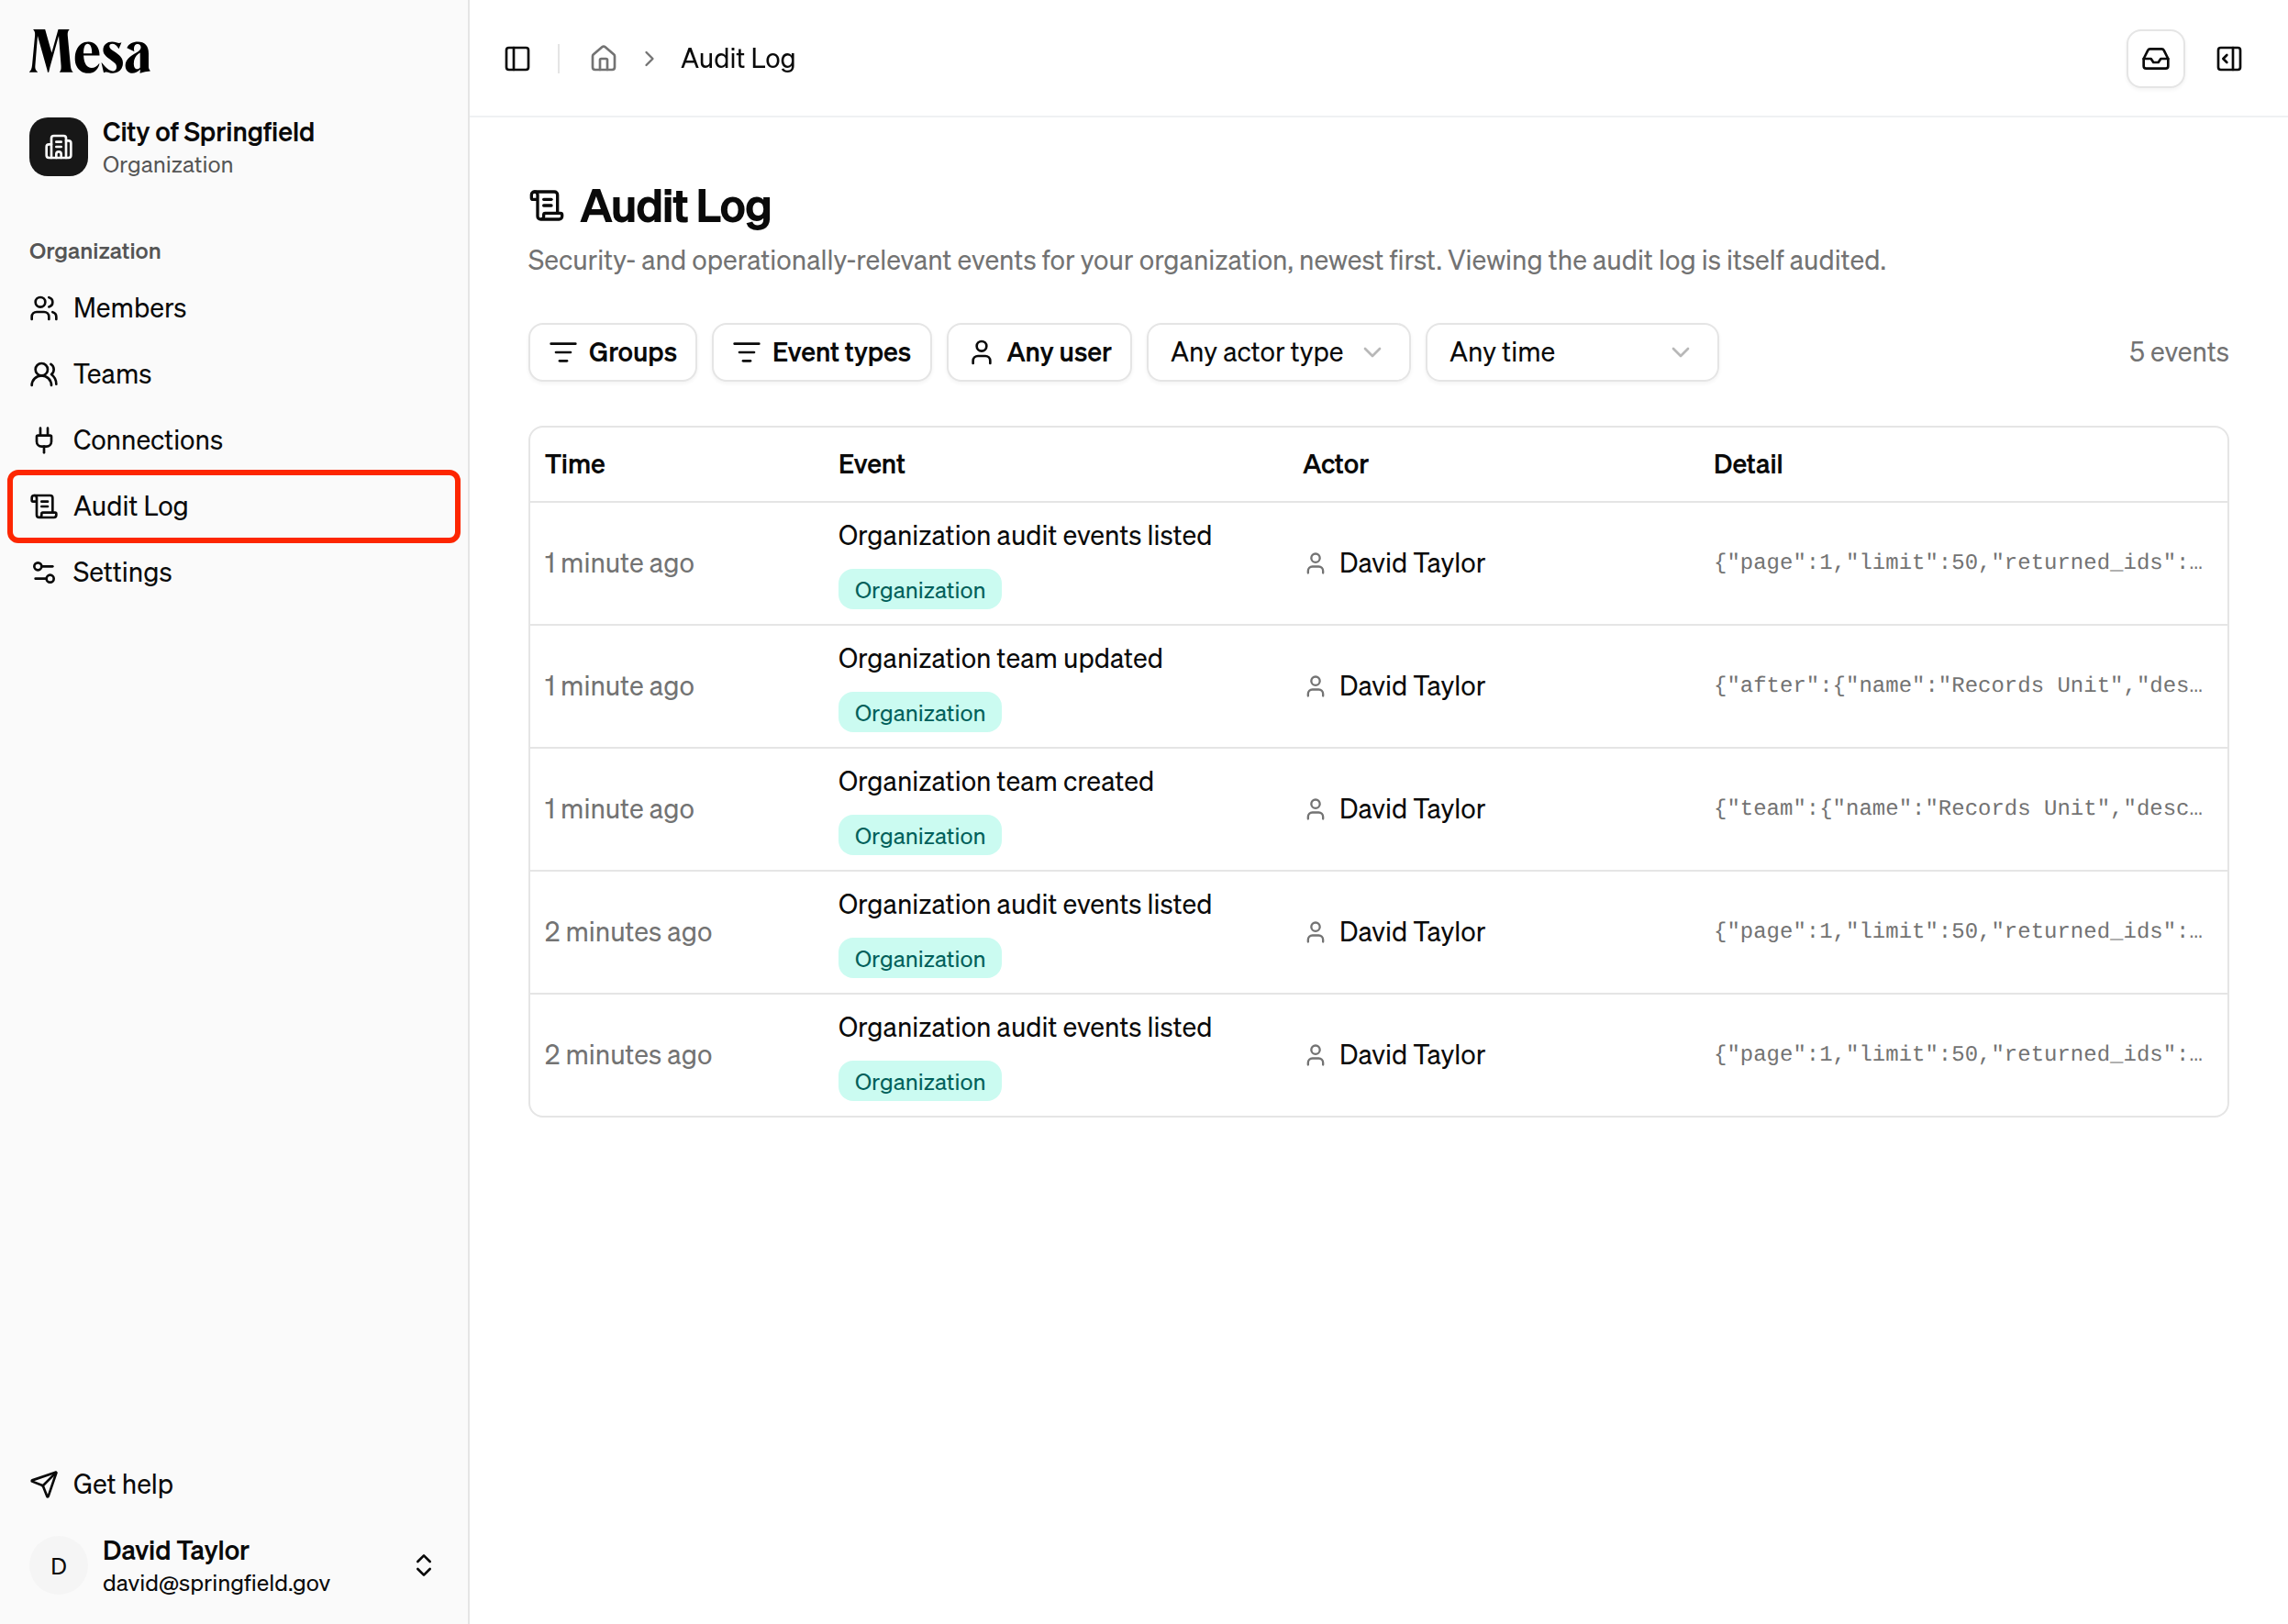Click the City of Springfield building icon
This screenshot has height=1624, width=2288.
pyautogui.click(x=58, y=147)
